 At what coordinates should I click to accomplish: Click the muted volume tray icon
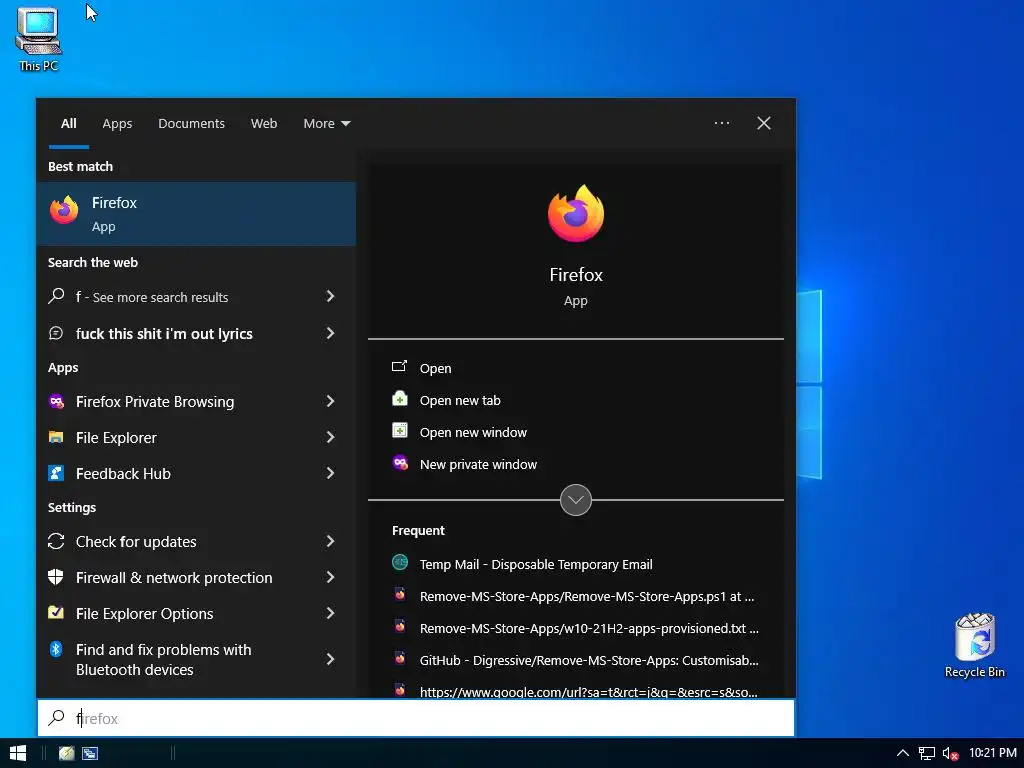point(950,754)
